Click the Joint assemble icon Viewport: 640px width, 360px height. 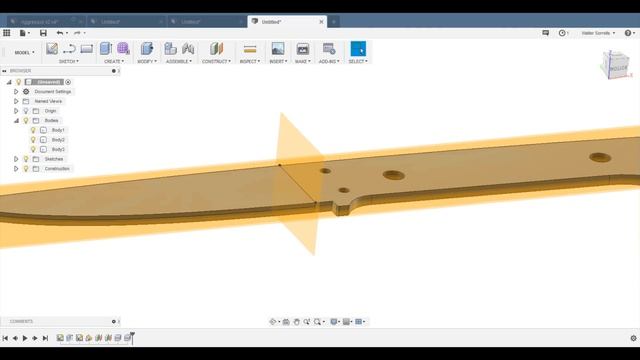(x=188, y=49)
